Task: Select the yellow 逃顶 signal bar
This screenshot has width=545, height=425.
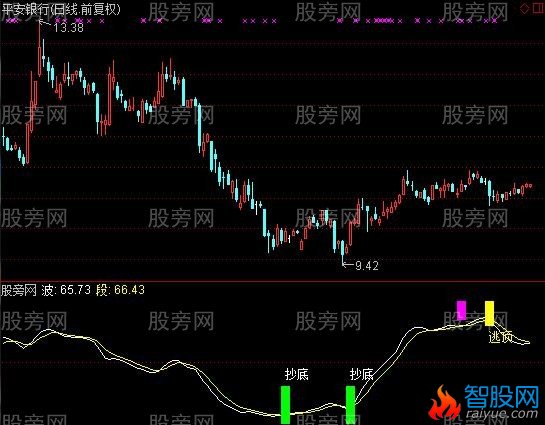Action: tap(489, 313)
